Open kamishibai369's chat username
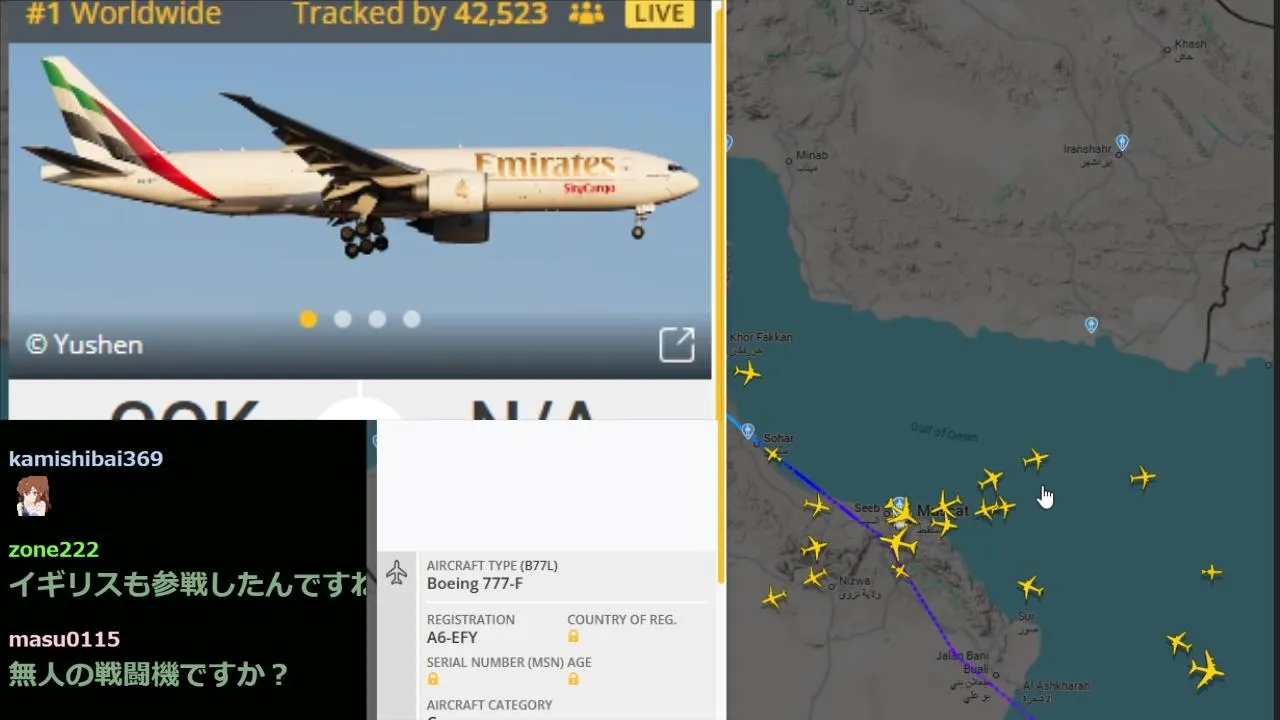The image size is (1280, 720). coord(85,459)
